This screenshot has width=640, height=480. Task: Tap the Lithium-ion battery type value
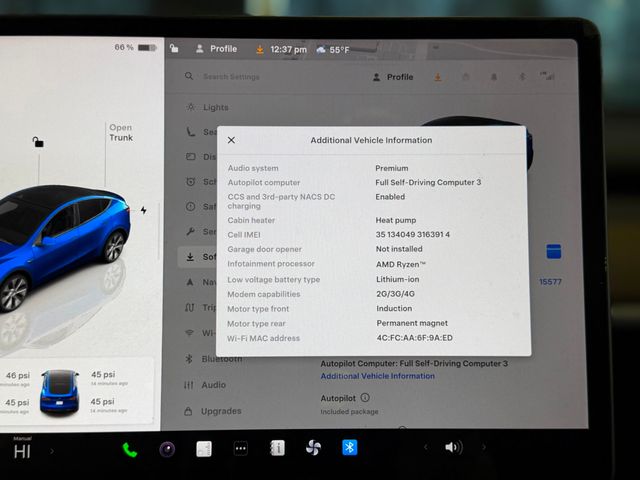click(398, 279)
